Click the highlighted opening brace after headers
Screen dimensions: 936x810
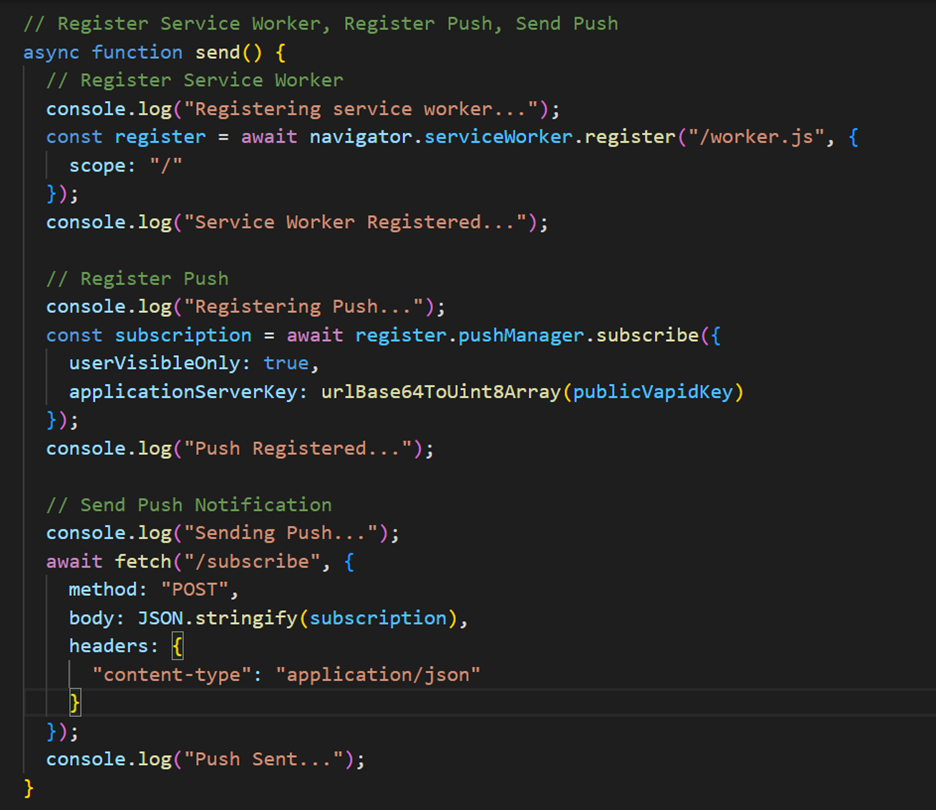[x=177, y=646]
